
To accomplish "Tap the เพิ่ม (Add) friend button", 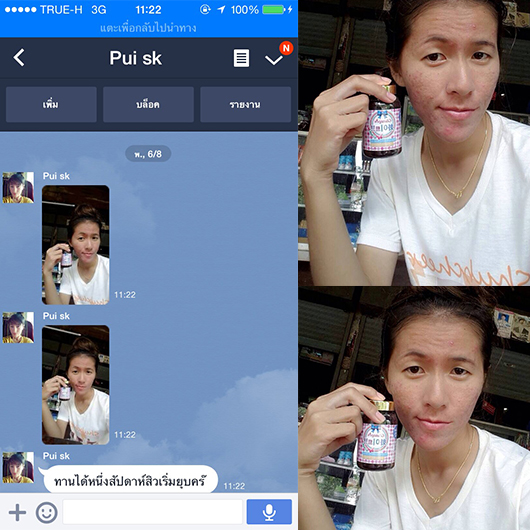I will [x=51, y=104].
